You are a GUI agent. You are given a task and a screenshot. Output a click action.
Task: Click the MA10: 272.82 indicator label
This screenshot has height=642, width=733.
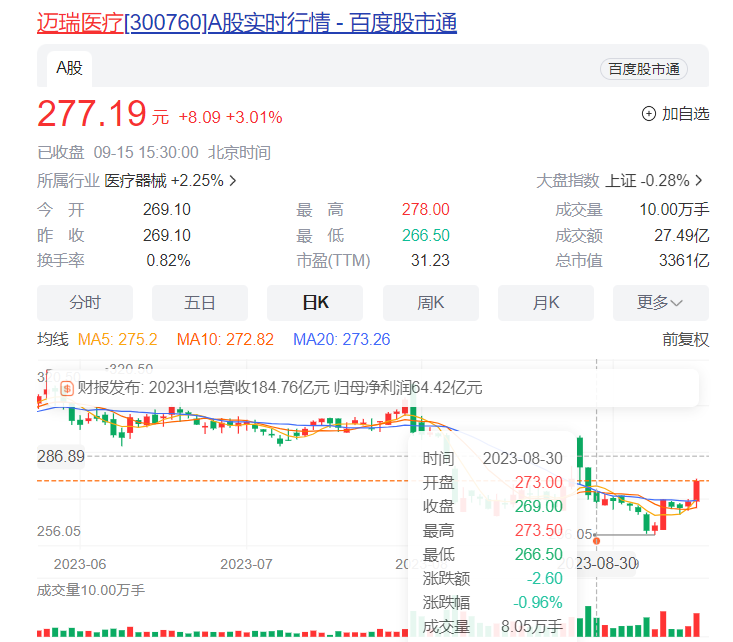point(225,339)
